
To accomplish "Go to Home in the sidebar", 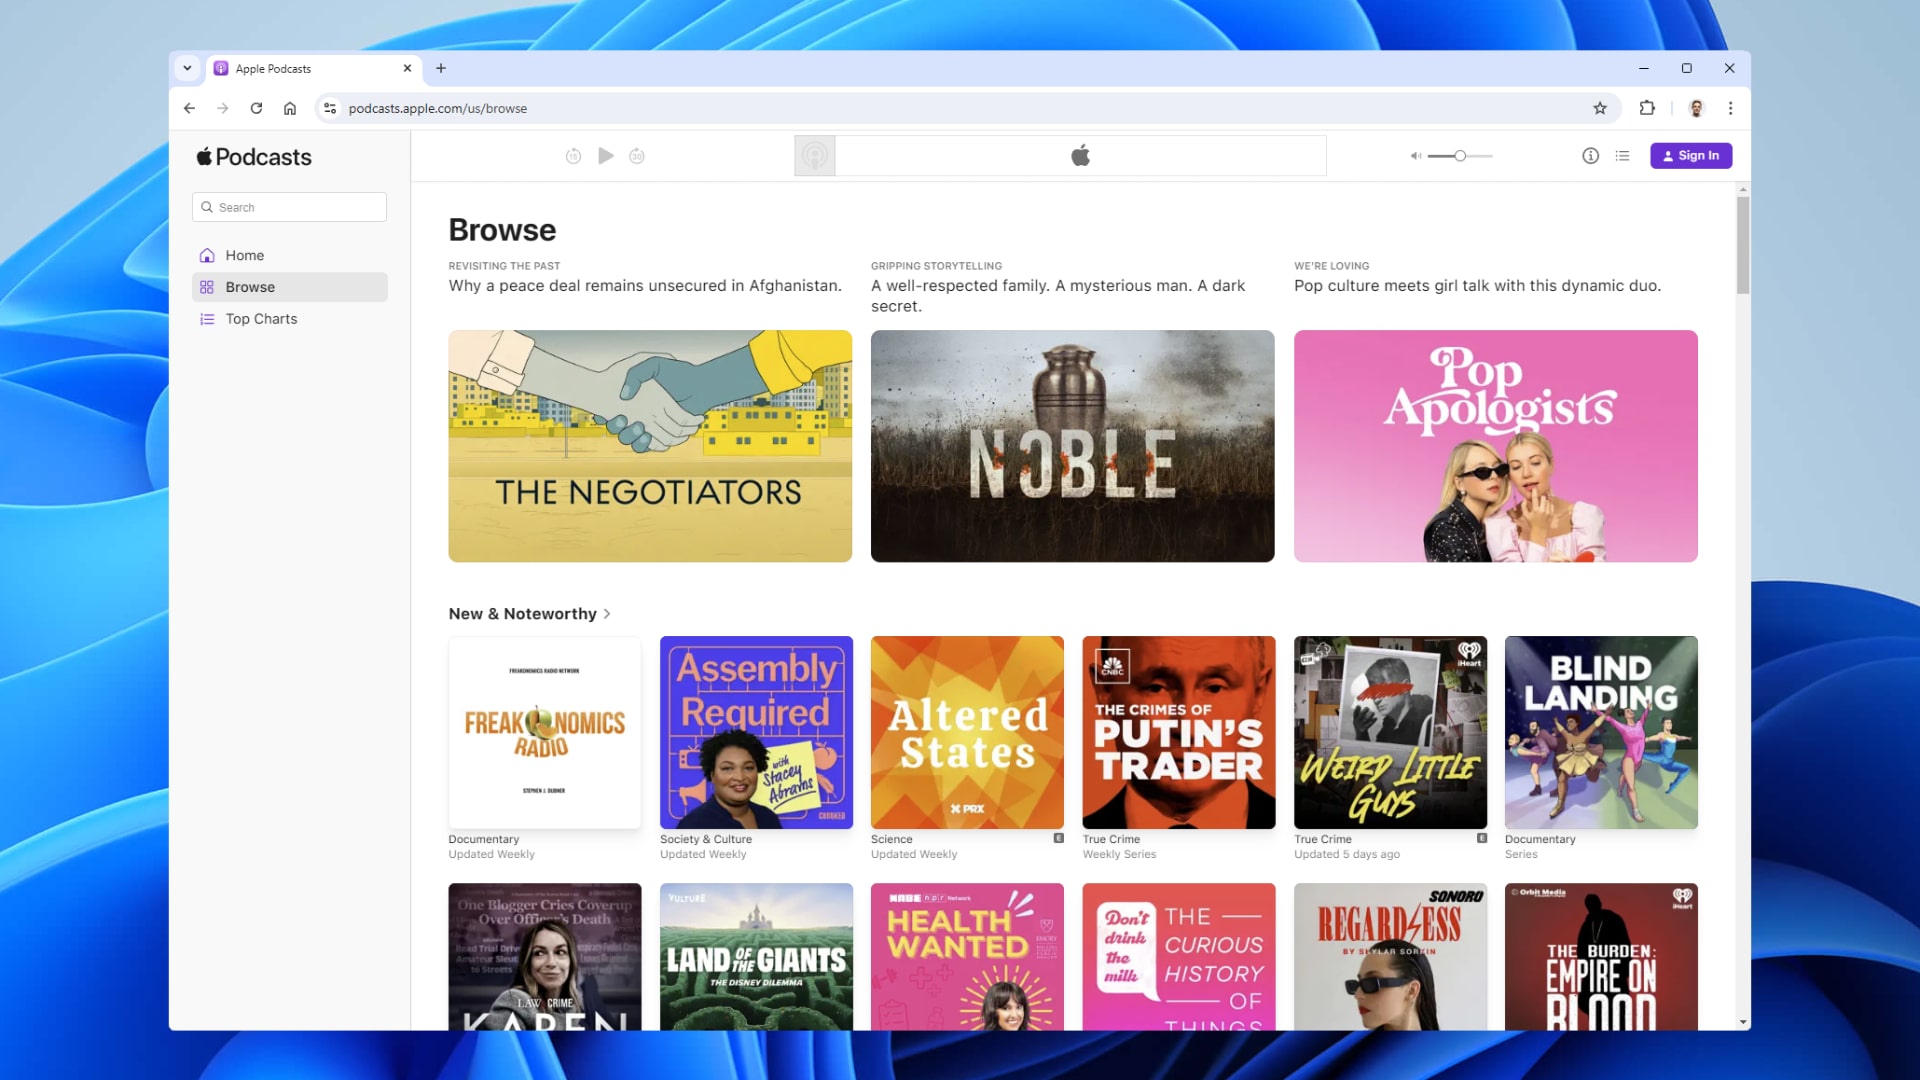I will (289, 255).
